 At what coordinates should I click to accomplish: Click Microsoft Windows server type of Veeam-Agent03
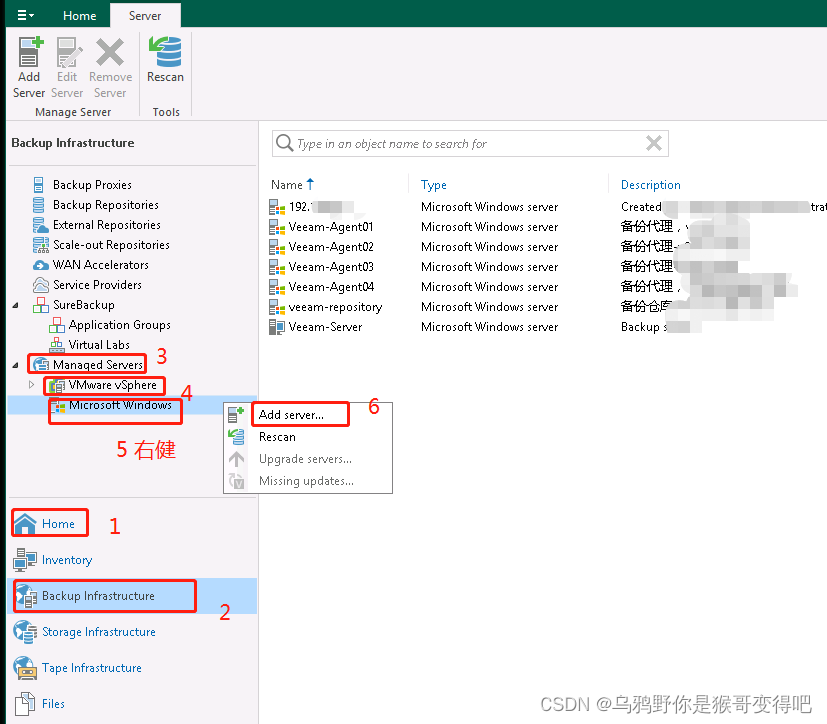pyautogui.click(x=489, y=267)
